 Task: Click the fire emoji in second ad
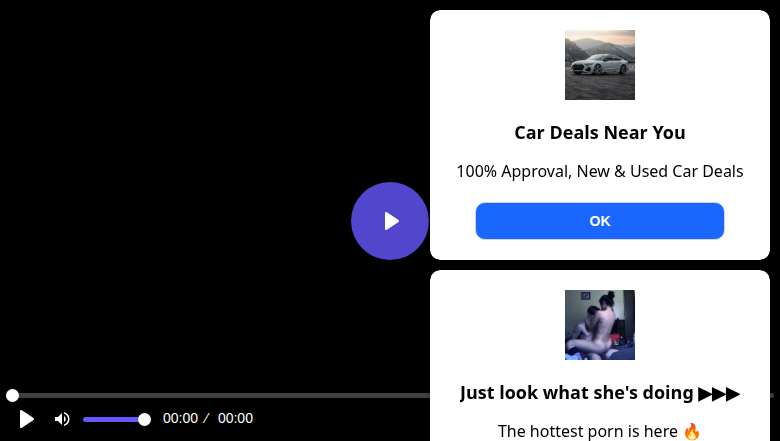click(x=691, y=431)
